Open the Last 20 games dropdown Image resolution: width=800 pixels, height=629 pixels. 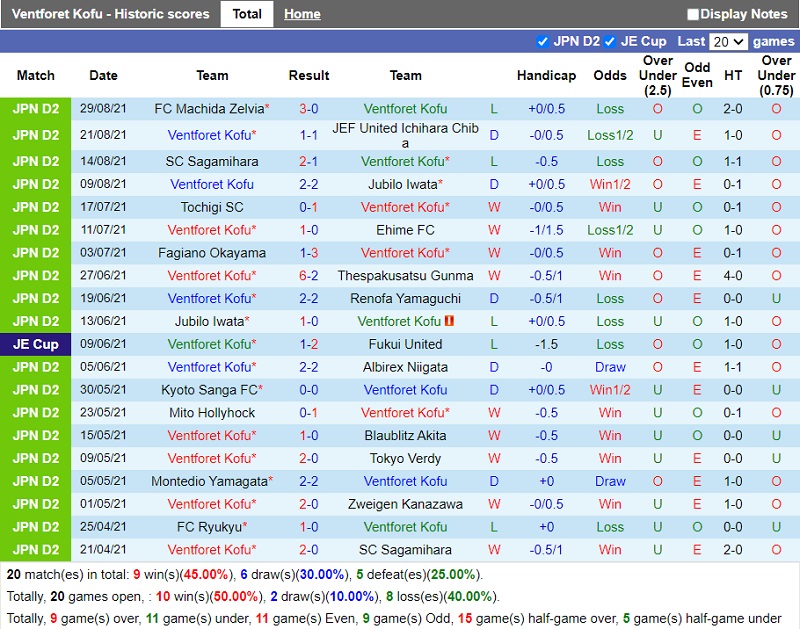(727, 41)
